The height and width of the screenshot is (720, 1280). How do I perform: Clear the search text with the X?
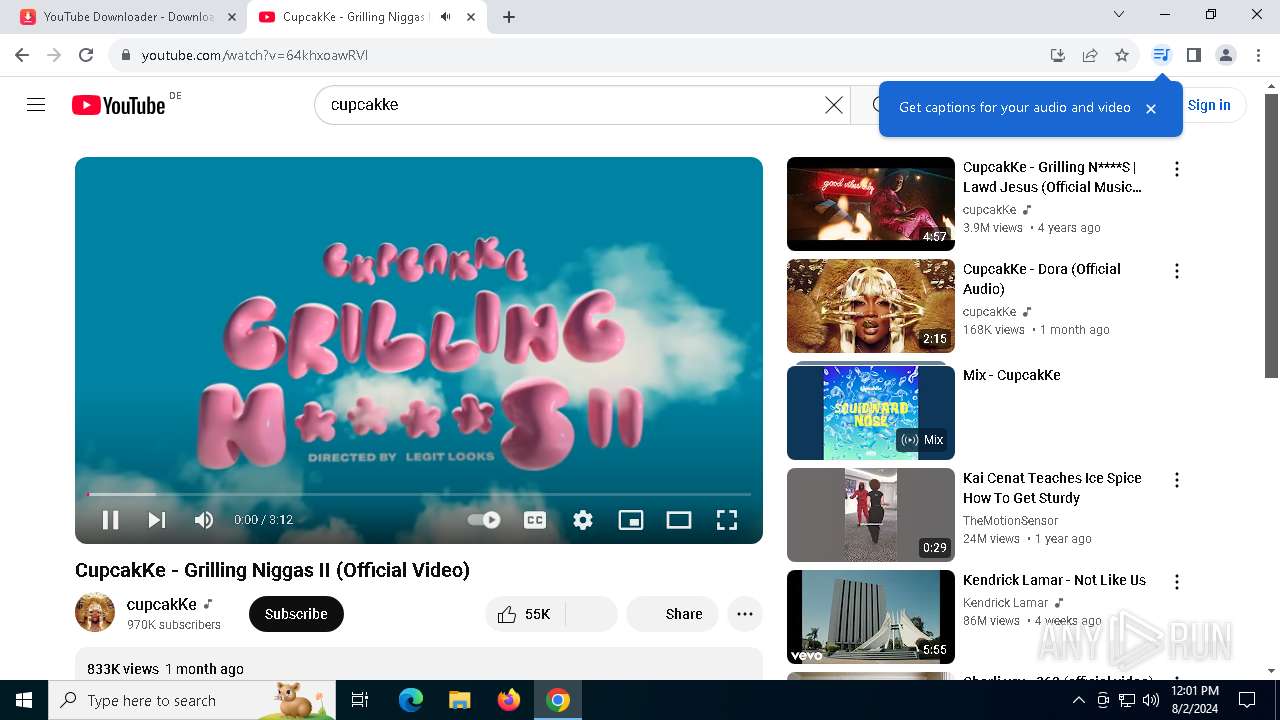pos(834,105)
